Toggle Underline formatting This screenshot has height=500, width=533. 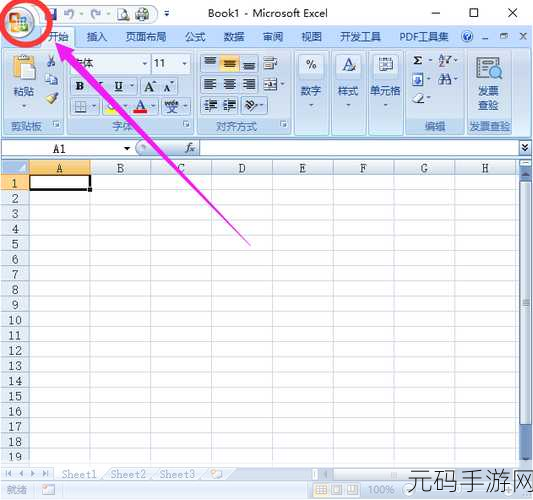[118, 86]
